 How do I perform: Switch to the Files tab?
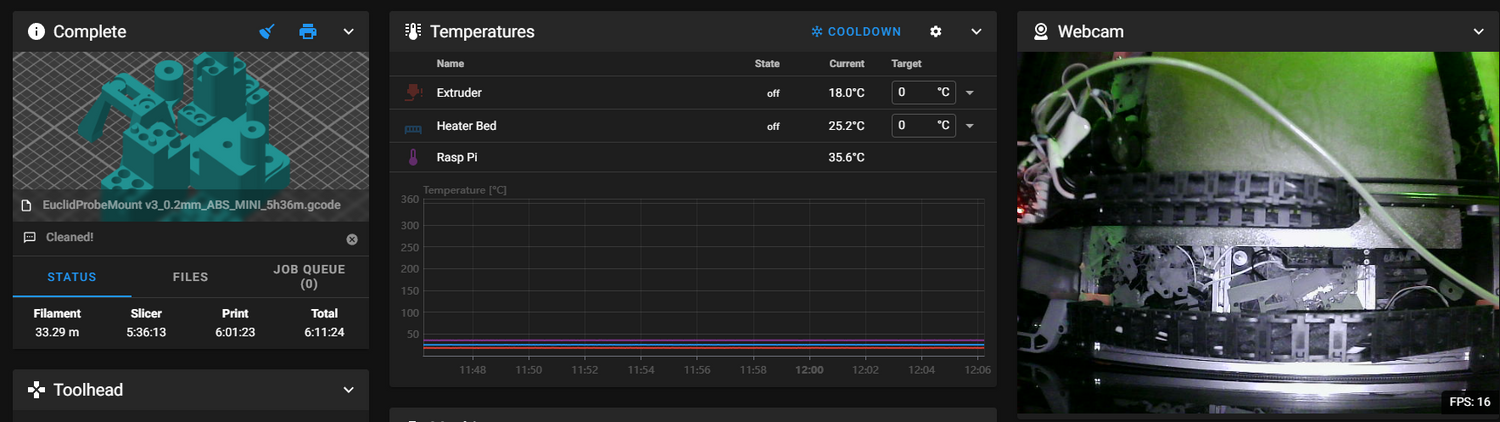(x=190, y=277)
